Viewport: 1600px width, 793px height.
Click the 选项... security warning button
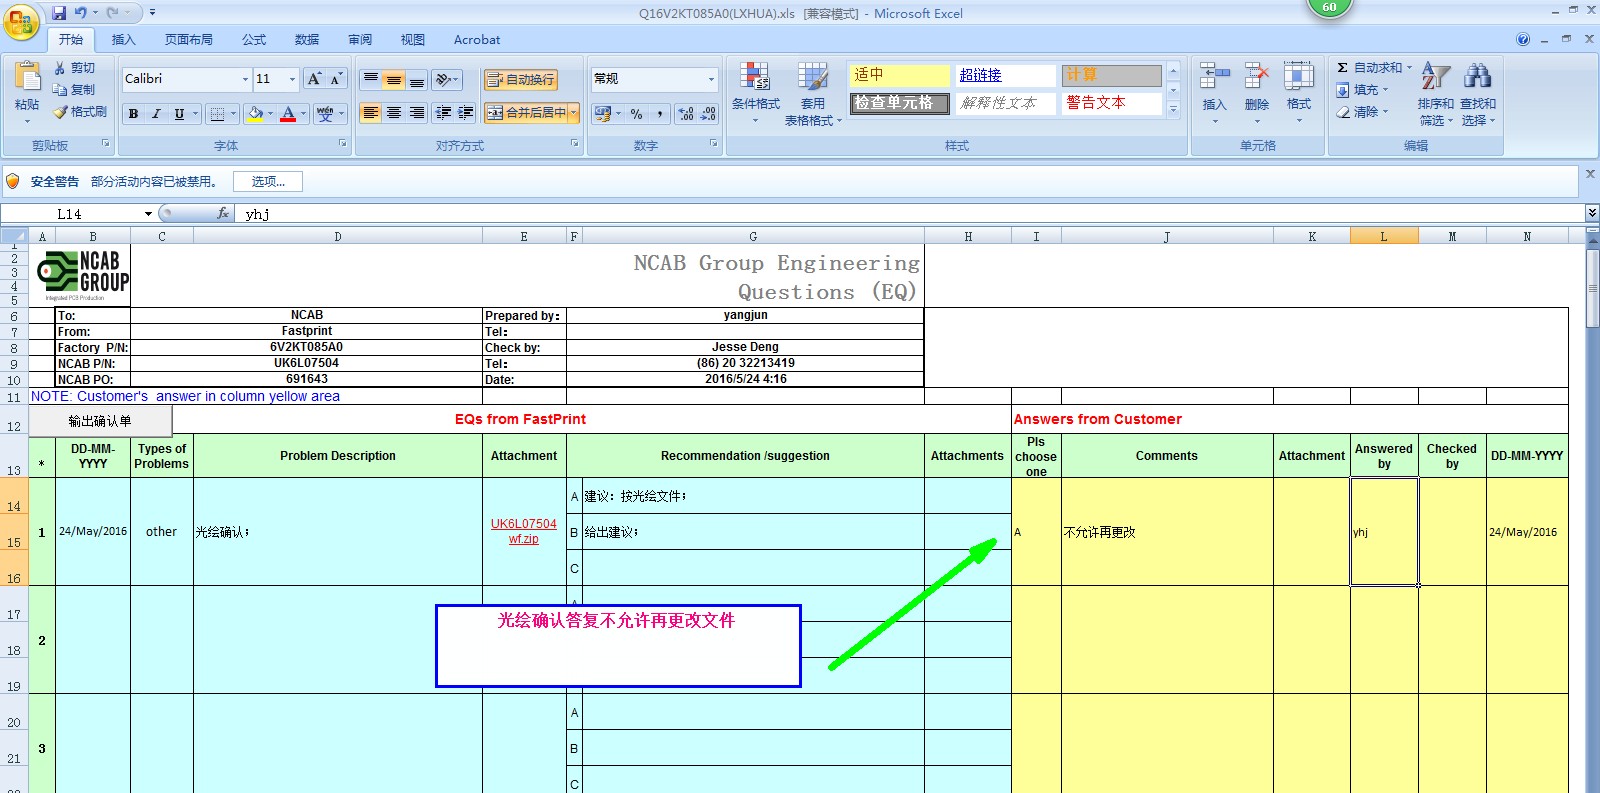click(x=268, y=181)
